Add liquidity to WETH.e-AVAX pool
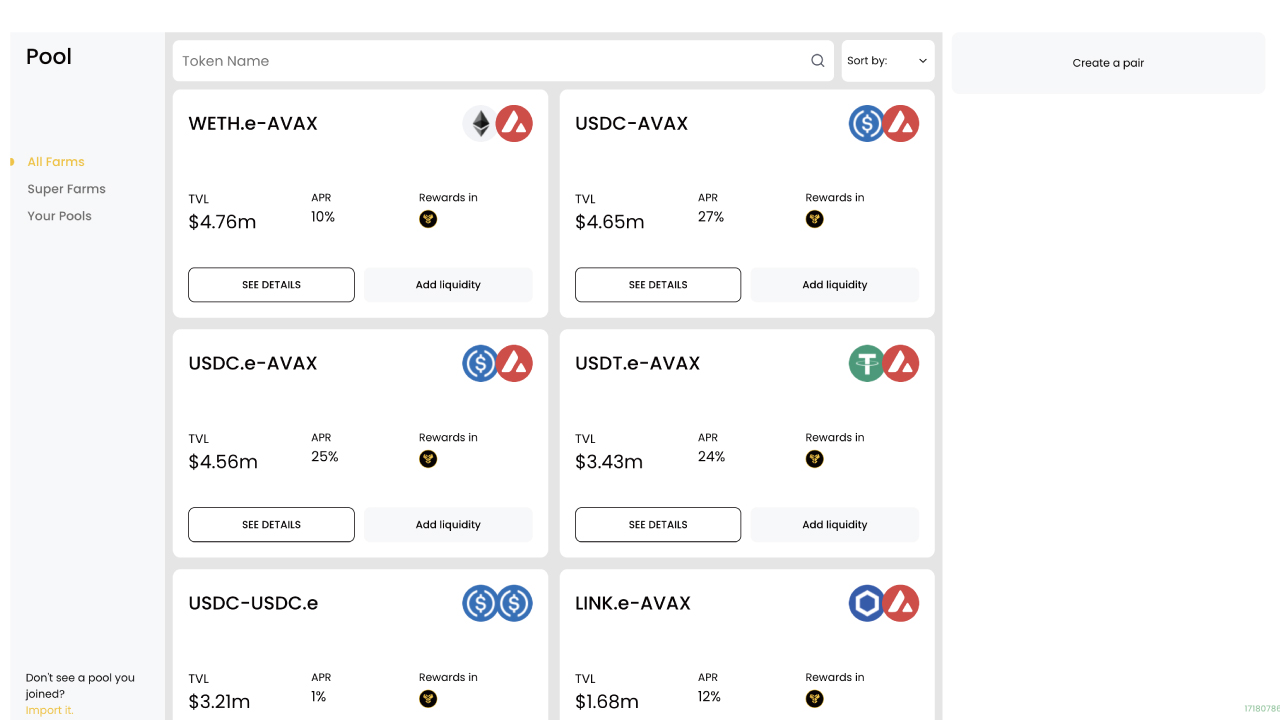Viewport: 1280px width, 720px height. pos(448,284)
